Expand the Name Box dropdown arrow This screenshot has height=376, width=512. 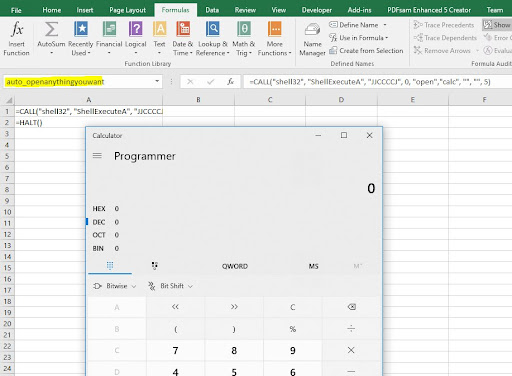point(157,82)
